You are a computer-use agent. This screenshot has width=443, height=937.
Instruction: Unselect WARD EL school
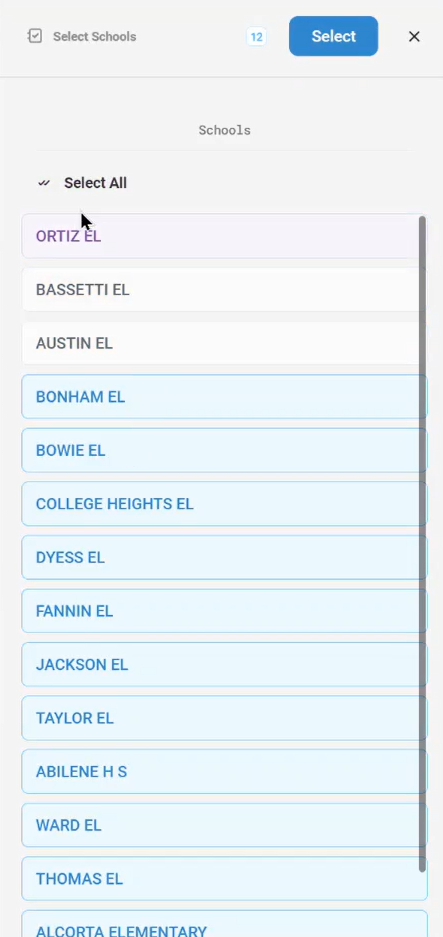[224, 825]
